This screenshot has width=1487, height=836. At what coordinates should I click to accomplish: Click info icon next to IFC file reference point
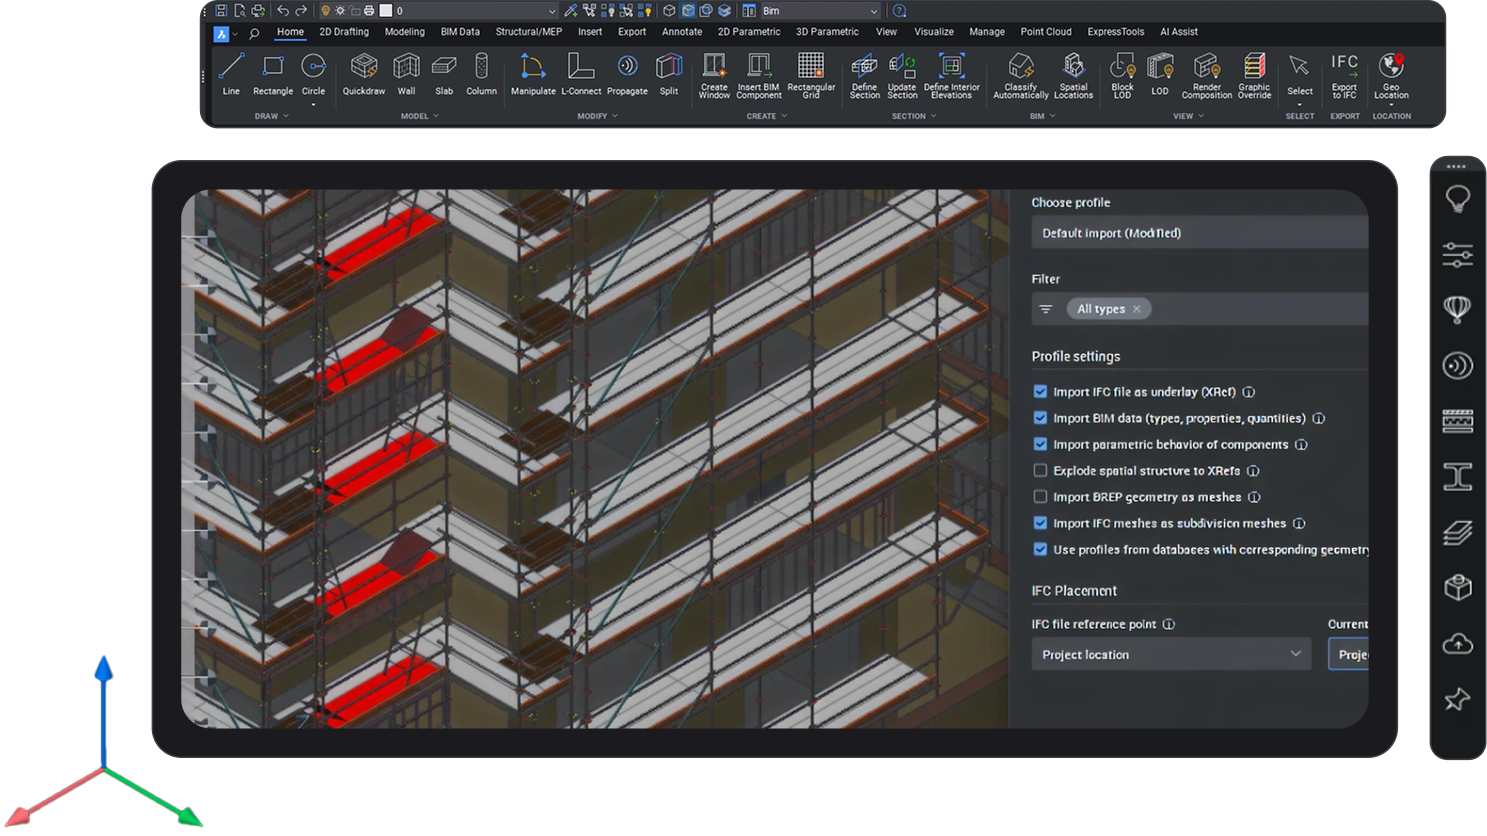coord(1168,624)
